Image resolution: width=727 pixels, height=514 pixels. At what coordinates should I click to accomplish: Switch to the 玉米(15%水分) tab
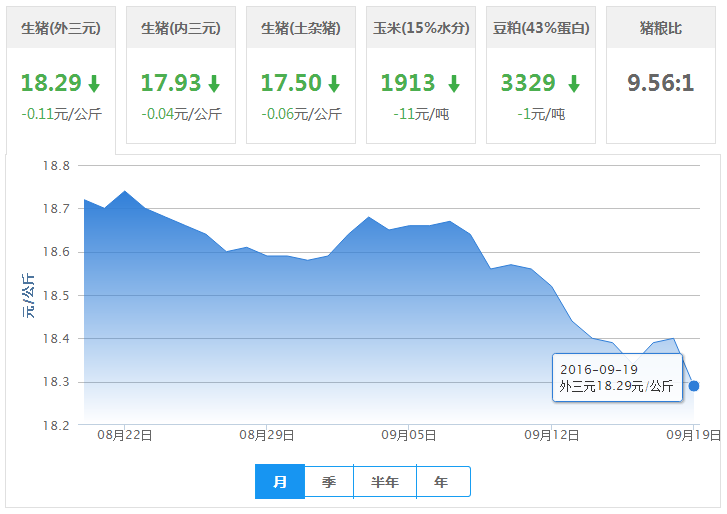421,75
